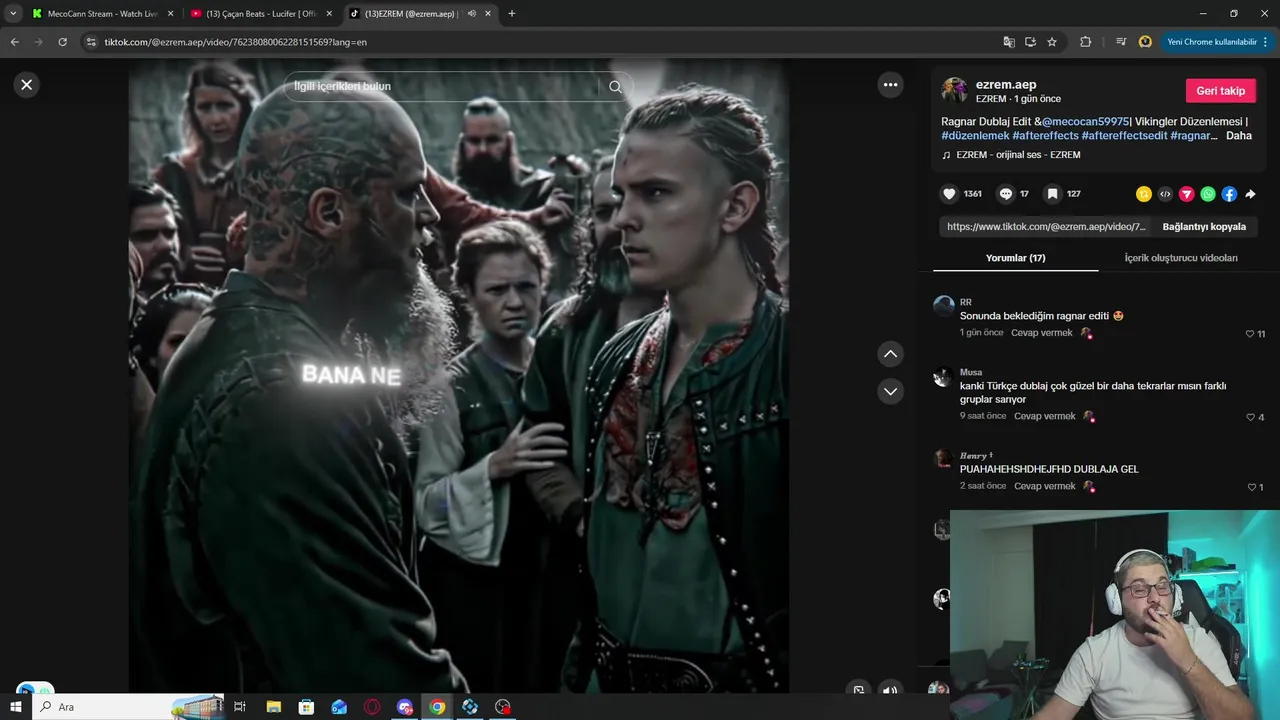Select Google Chrome taskbar icon
The width and height of the screenshot is (1280, 720).
(x=437, y=707)
